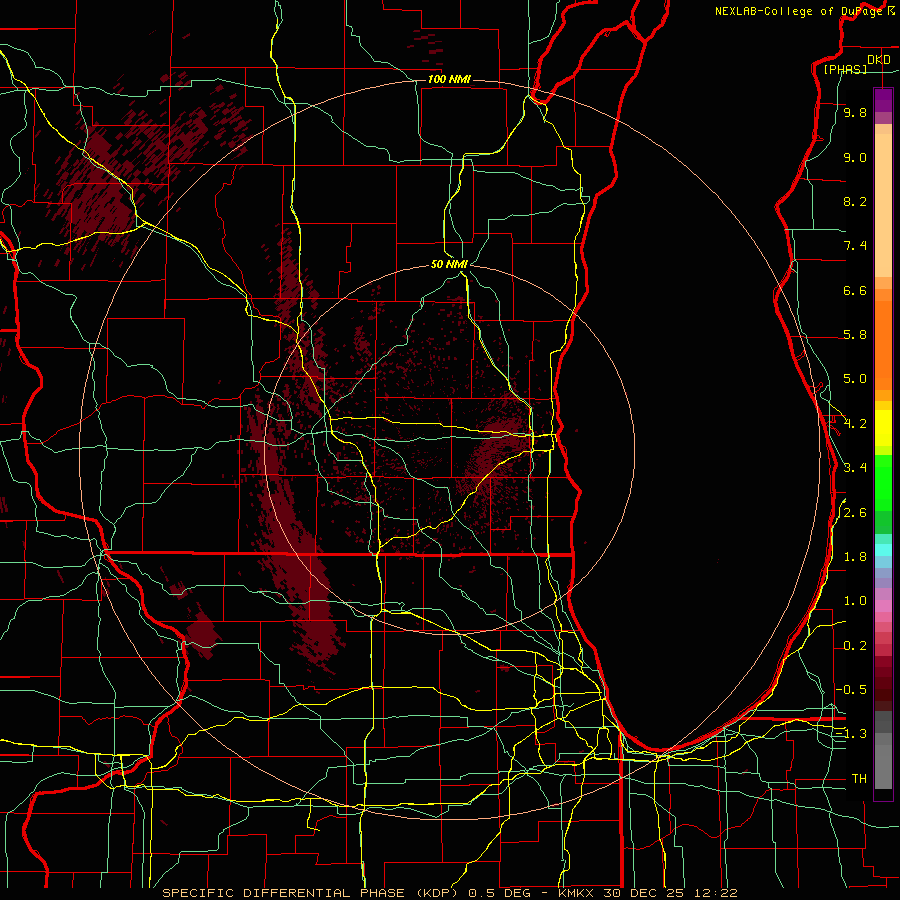This screenshot has width=900, height=900.
Task: Click the KMKX station identifier
Action: point(577,893)
